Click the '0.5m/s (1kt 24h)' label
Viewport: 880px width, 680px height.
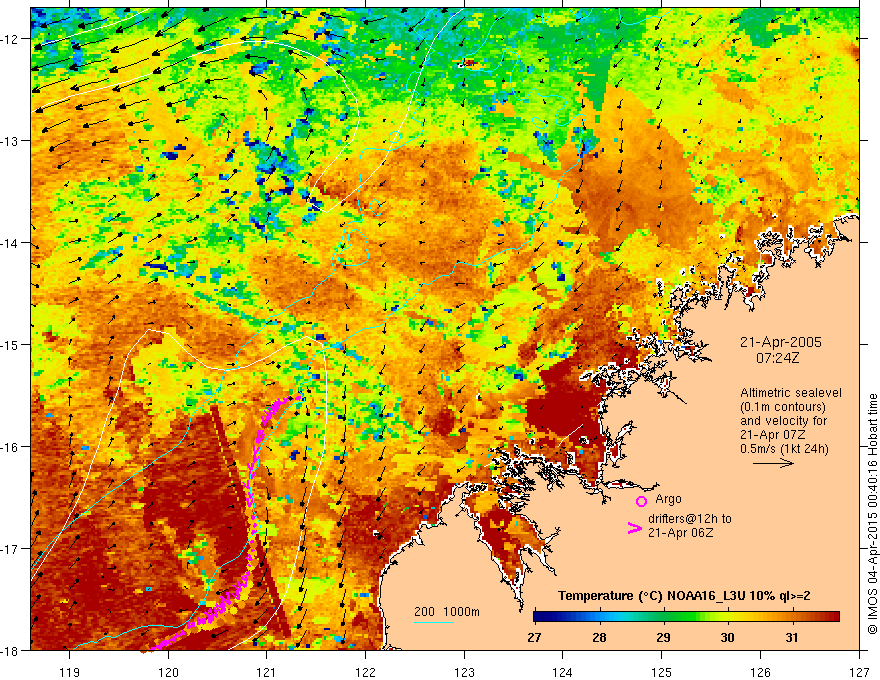[x=784, y=449]
